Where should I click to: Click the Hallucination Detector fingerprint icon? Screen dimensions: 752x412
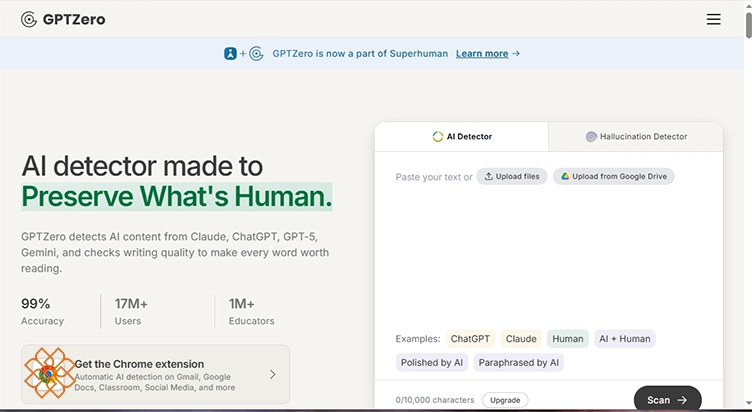[591, 137]
